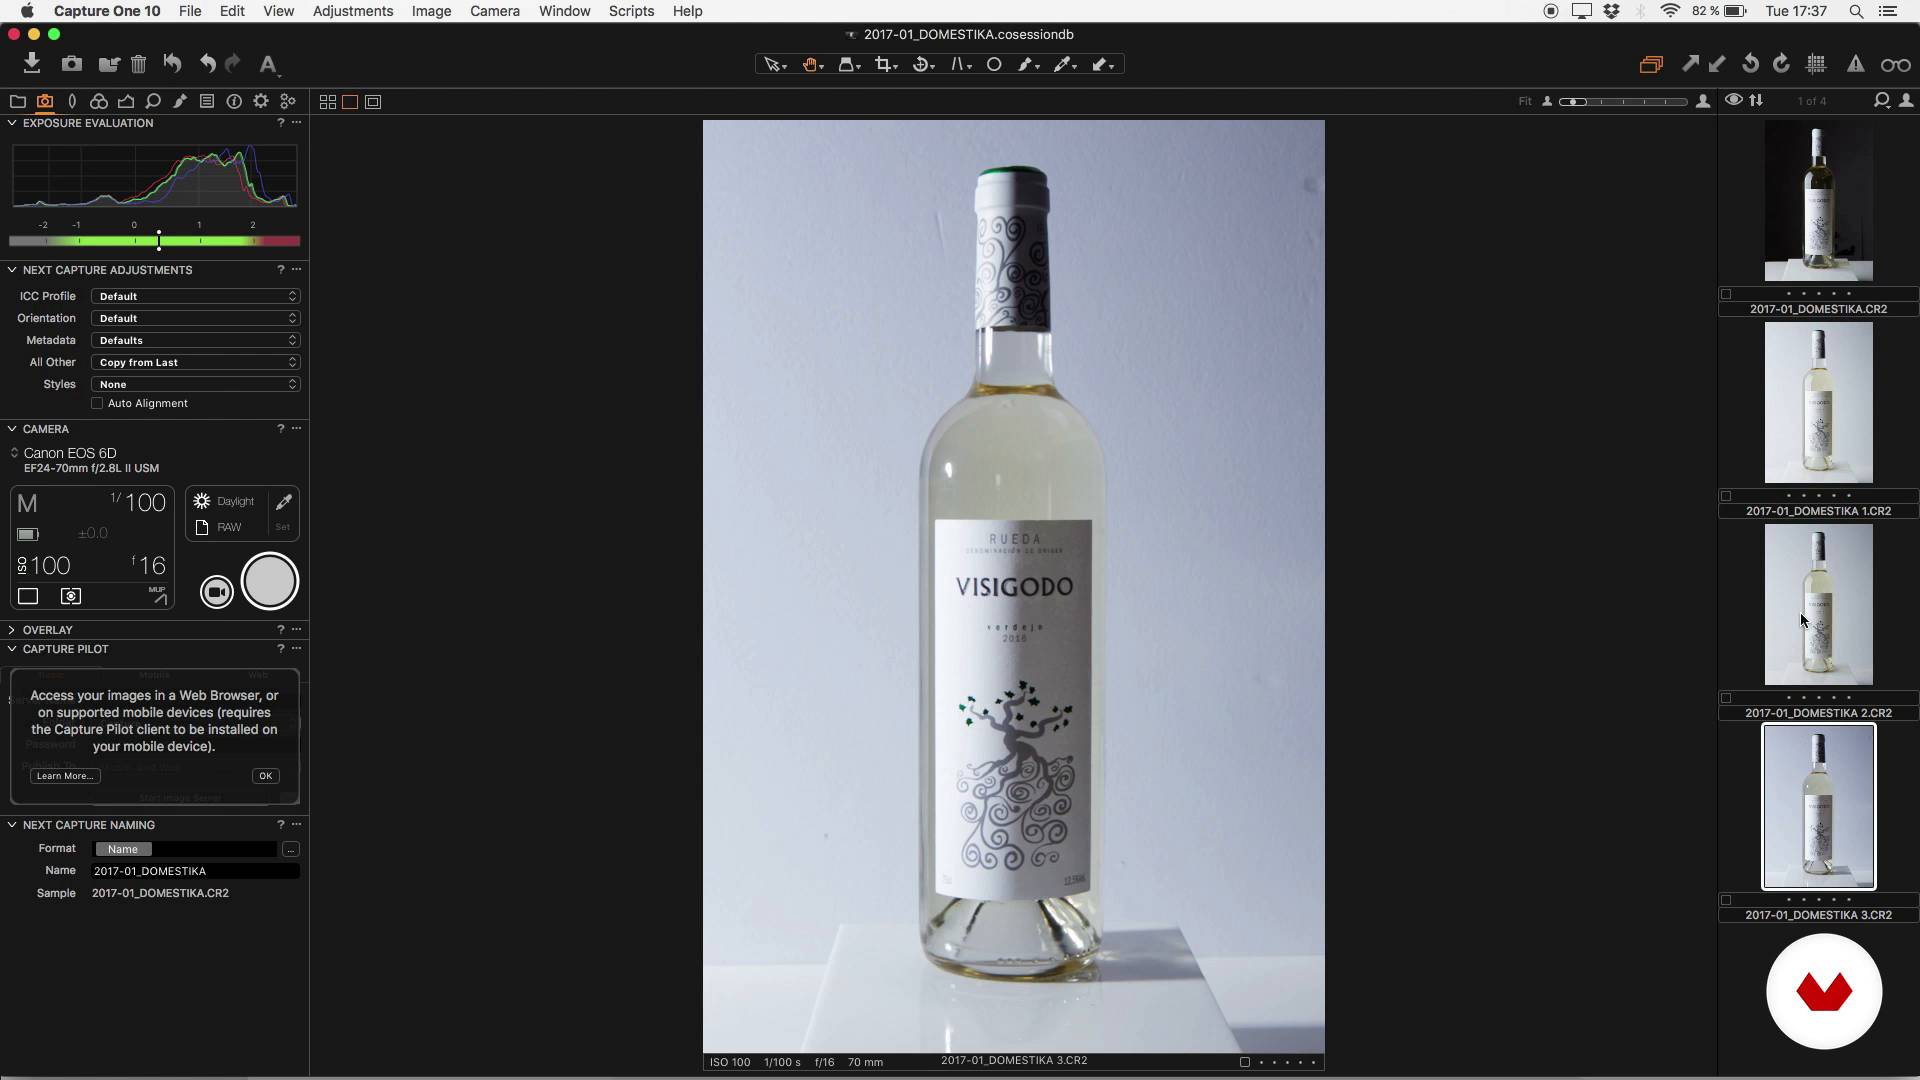
Task: Click the trash delete icon
Action: click(x=139, y=64)
